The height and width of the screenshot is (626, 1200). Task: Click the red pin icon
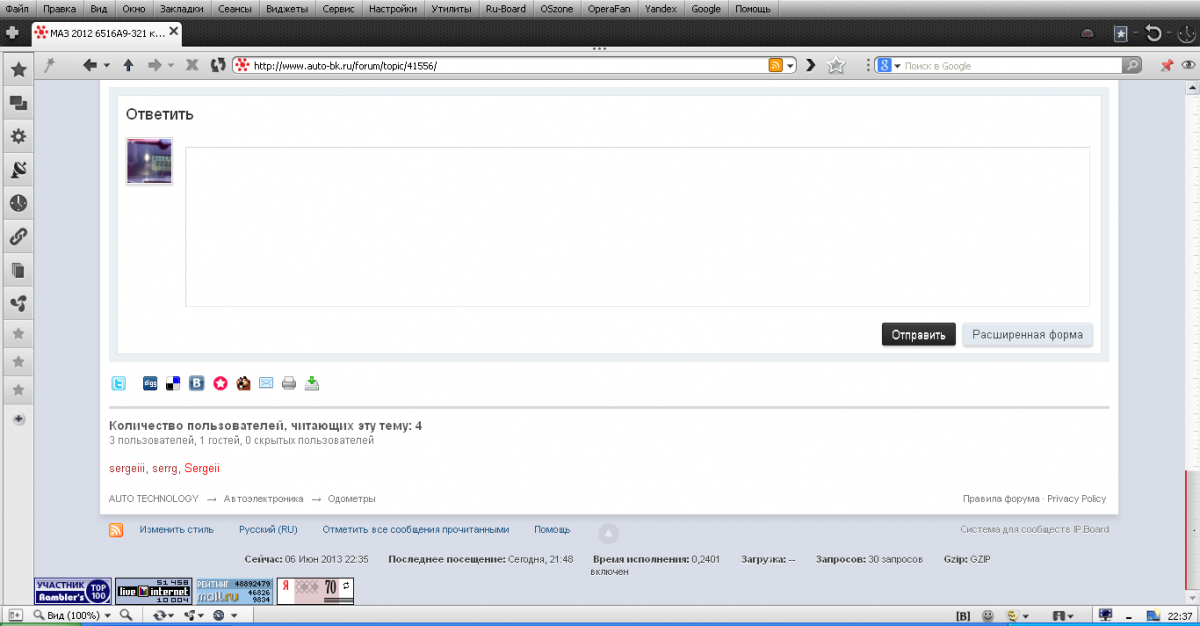pyautogui.click(x=1166, y=65)
